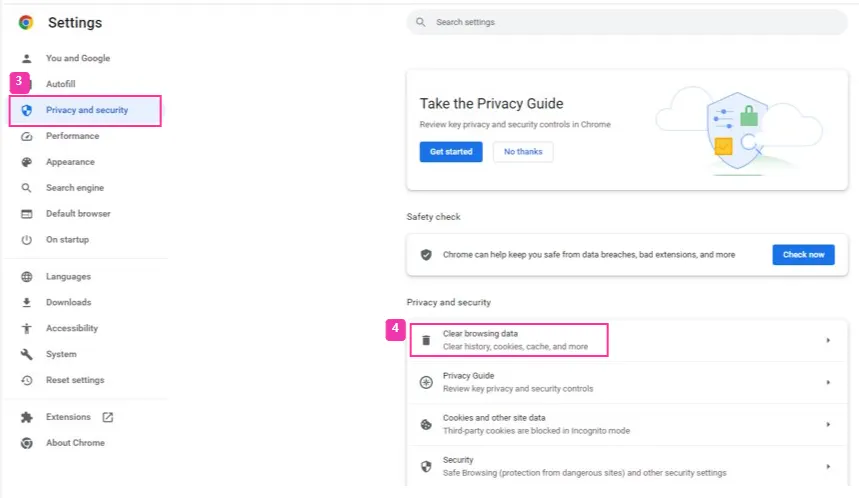Click the Downloads arrow icon
Viewport: 859px width, 498px height.
pos(27,302)
